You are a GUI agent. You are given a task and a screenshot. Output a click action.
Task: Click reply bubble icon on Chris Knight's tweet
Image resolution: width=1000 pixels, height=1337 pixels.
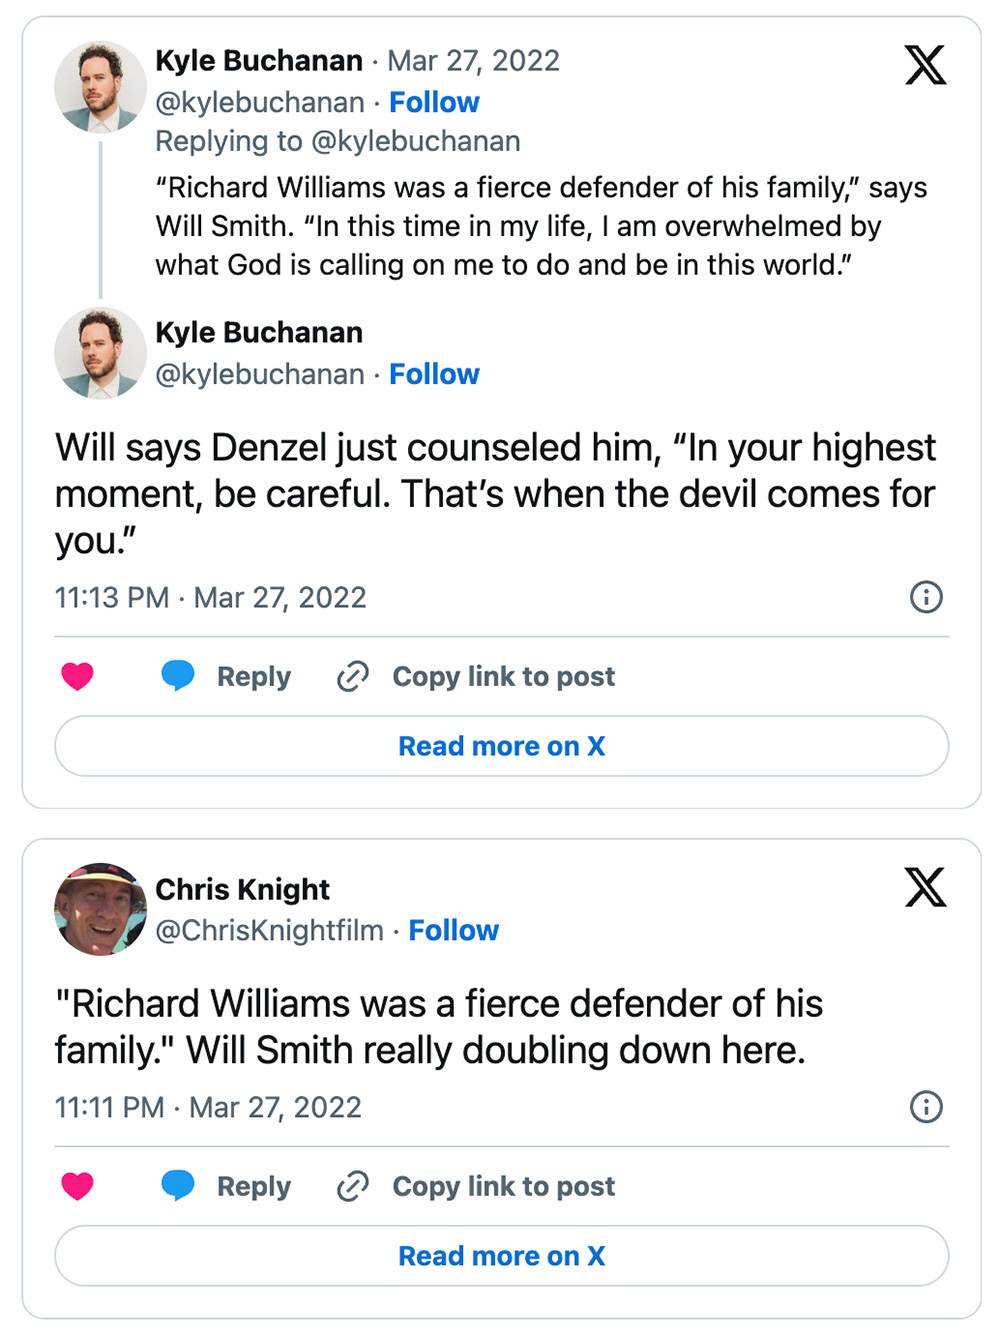(x=178, y=1186)
